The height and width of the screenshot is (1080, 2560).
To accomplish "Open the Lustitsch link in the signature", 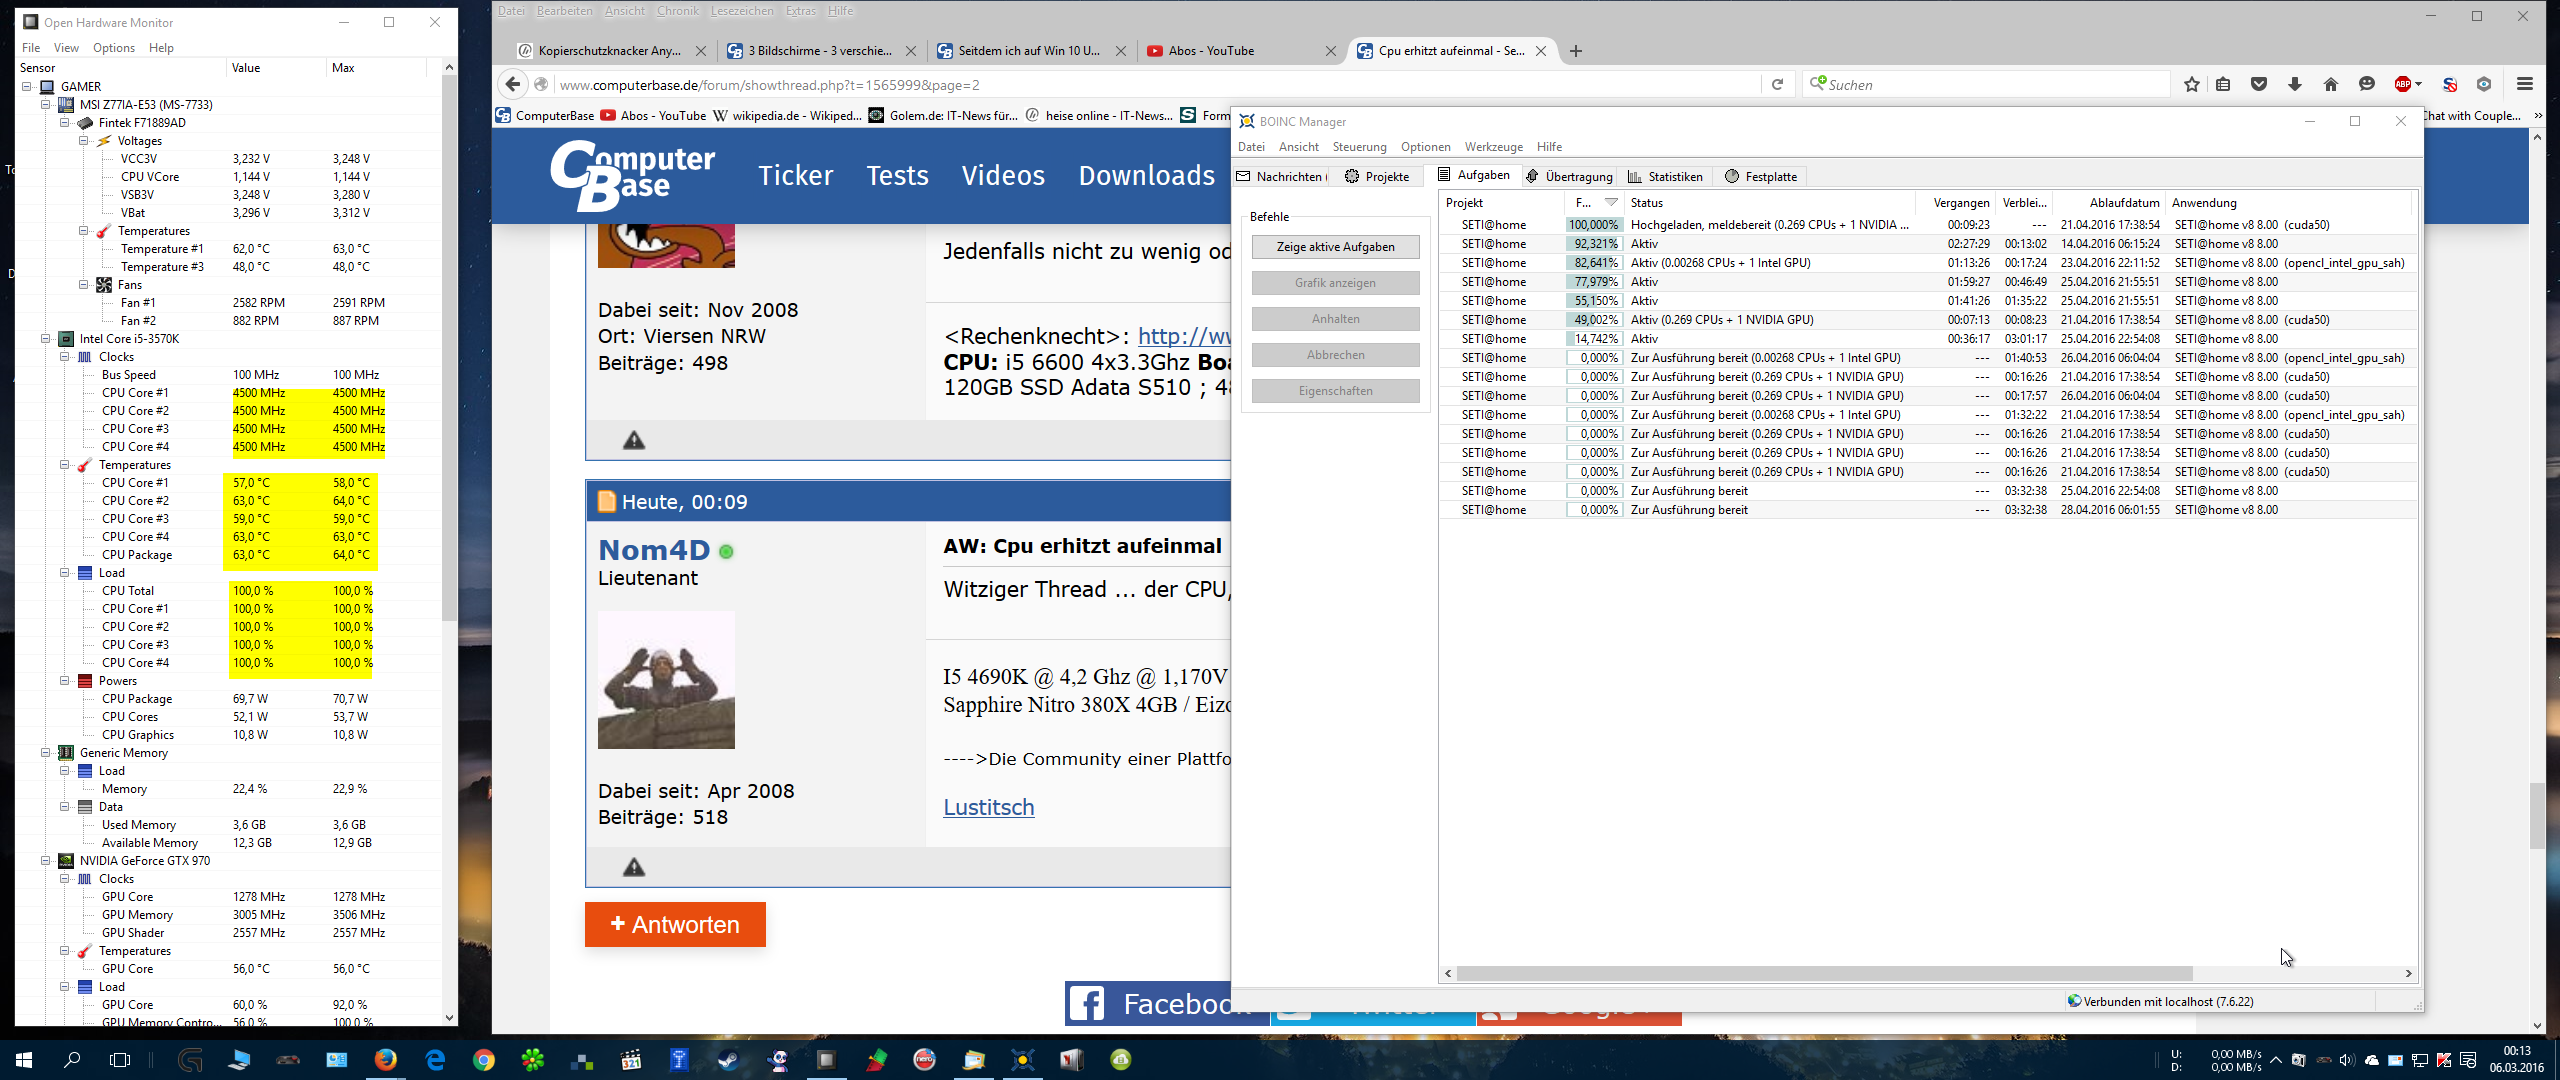I will (988, 808).
